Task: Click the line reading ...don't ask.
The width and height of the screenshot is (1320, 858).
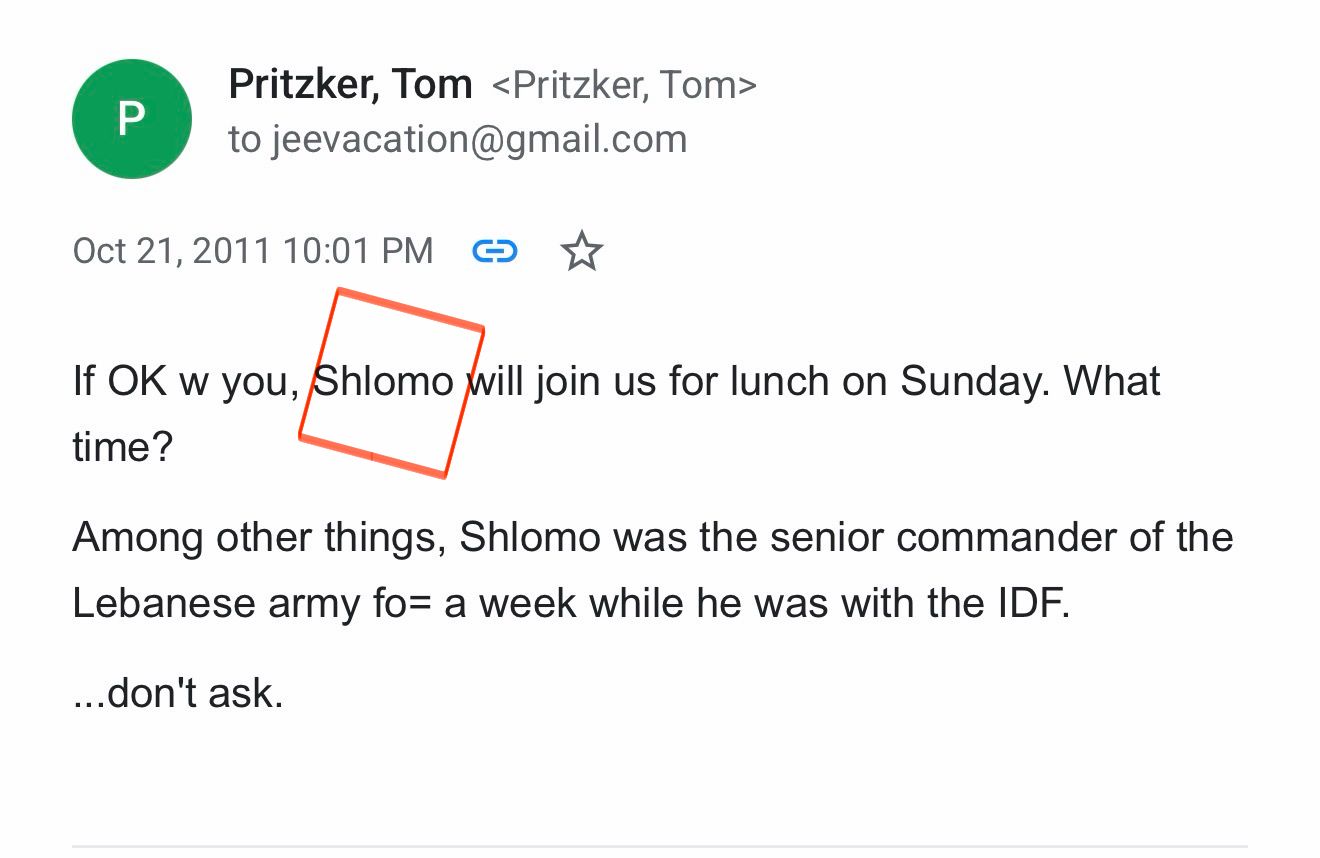Action: click(178, 693)
